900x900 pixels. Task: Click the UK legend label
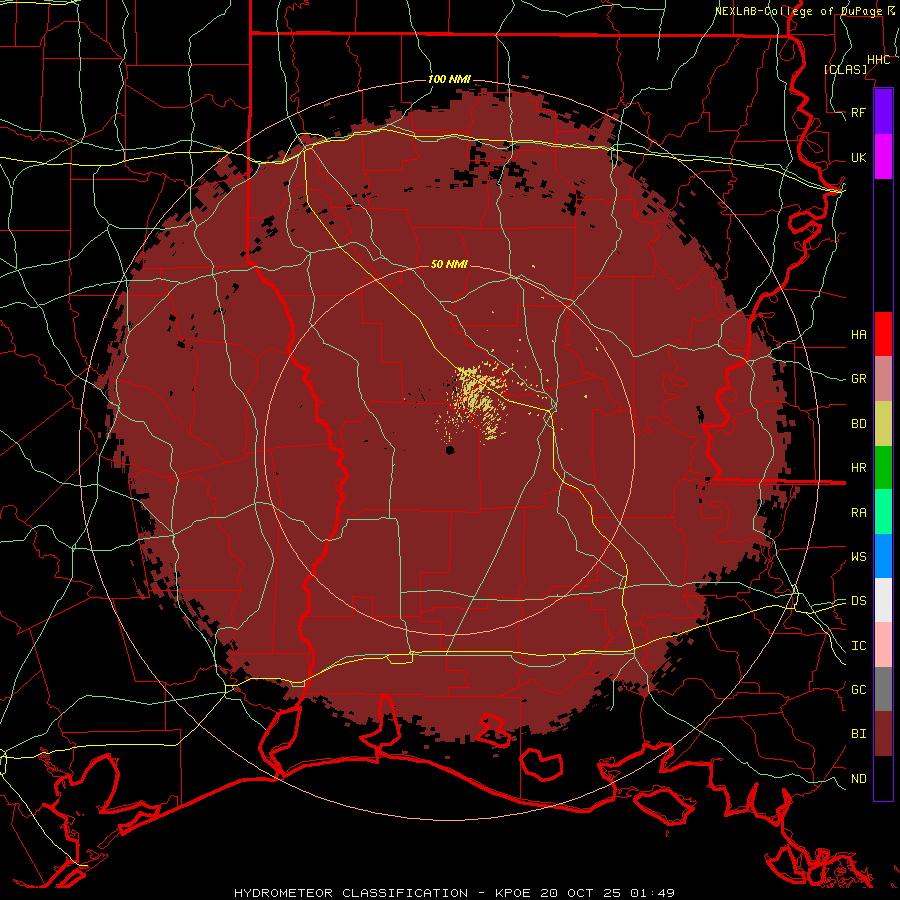858,157
